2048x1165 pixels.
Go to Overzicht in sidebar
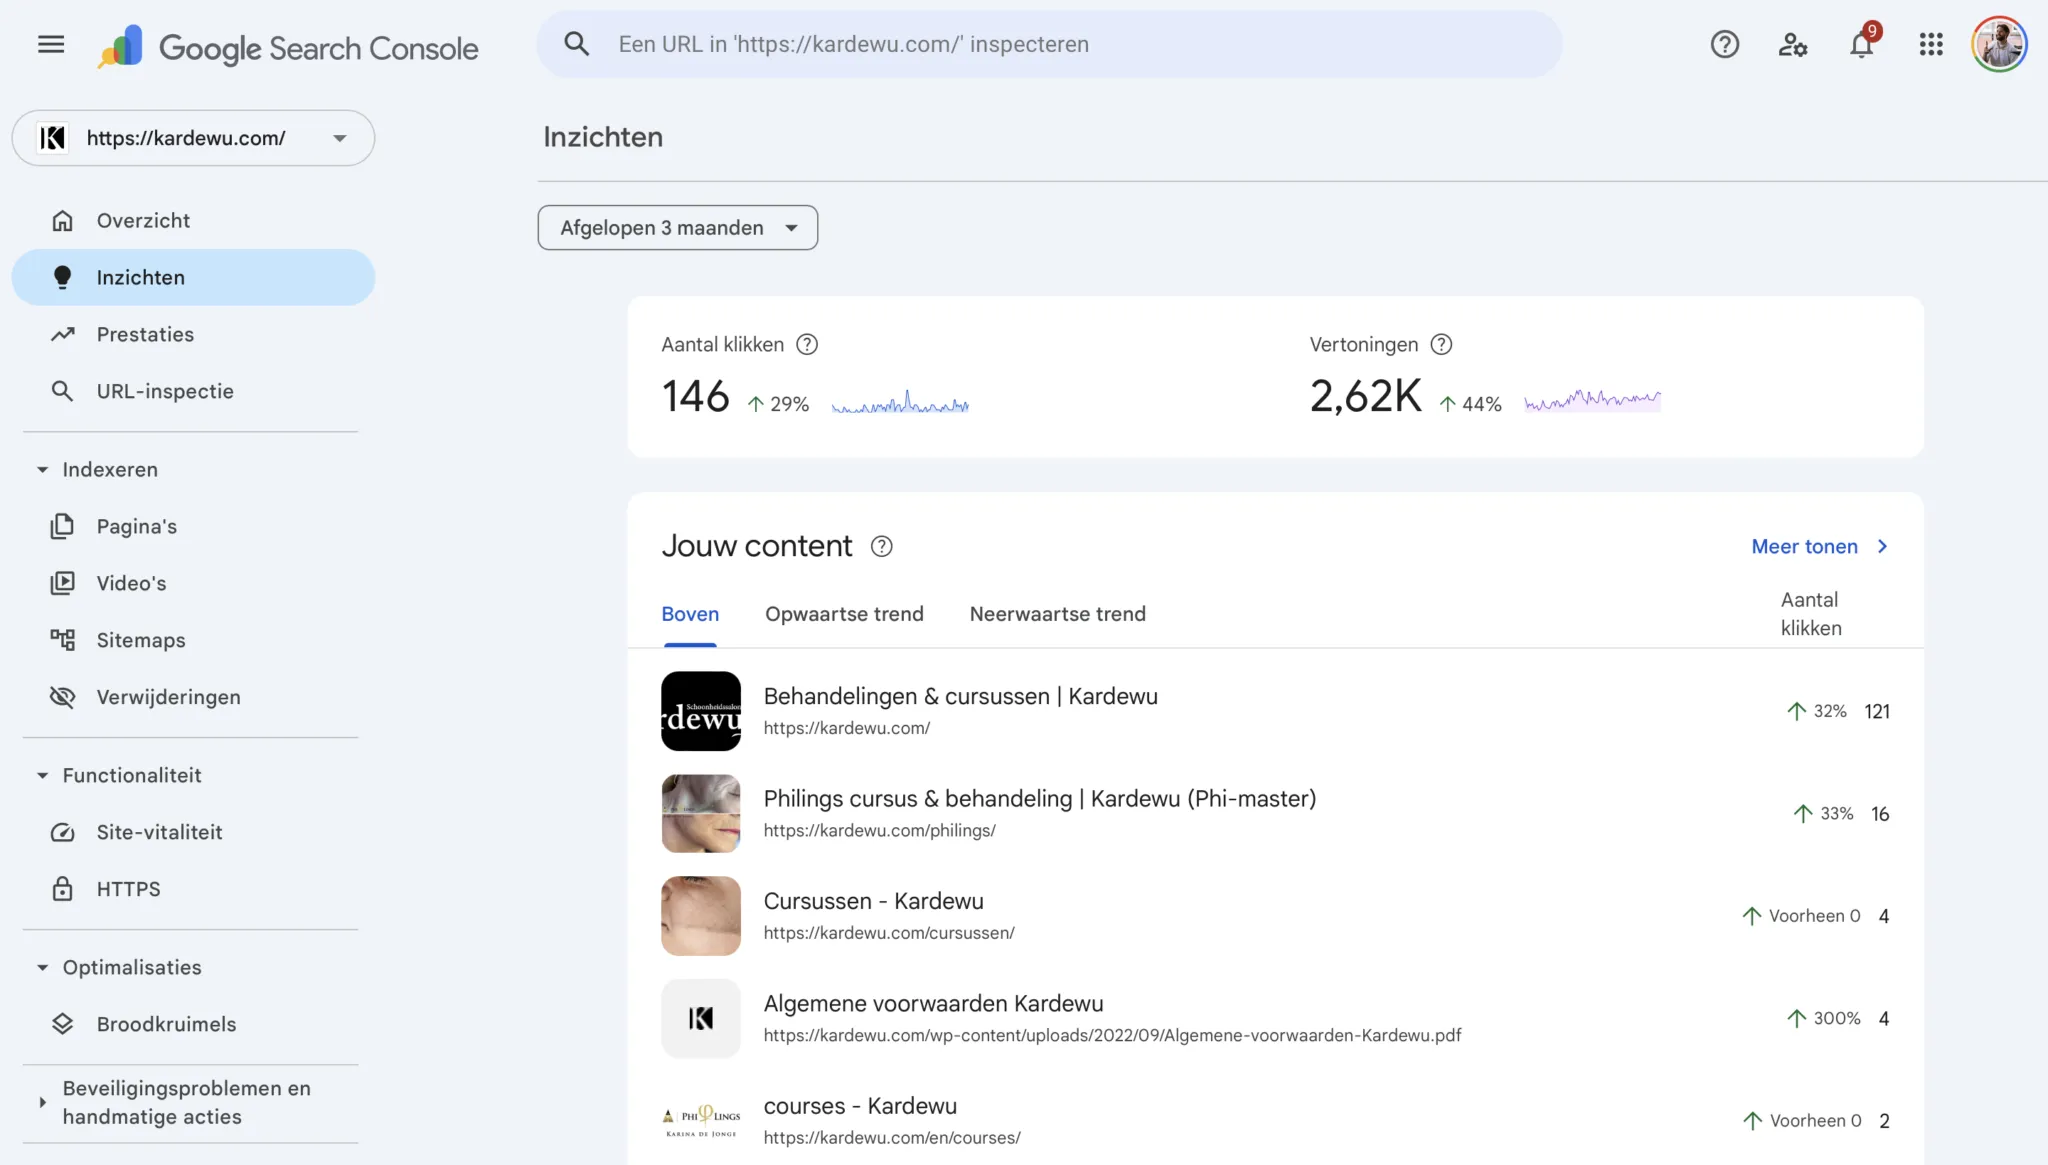click(193, 220)
